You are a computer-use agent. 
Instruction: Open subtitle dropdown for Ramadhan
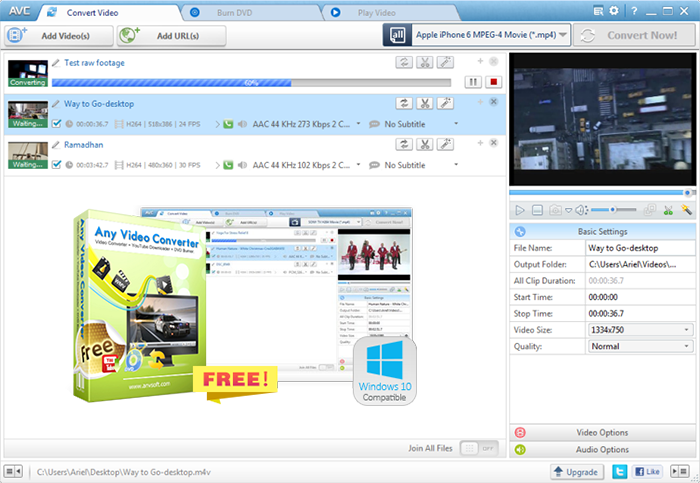point(456,165)
